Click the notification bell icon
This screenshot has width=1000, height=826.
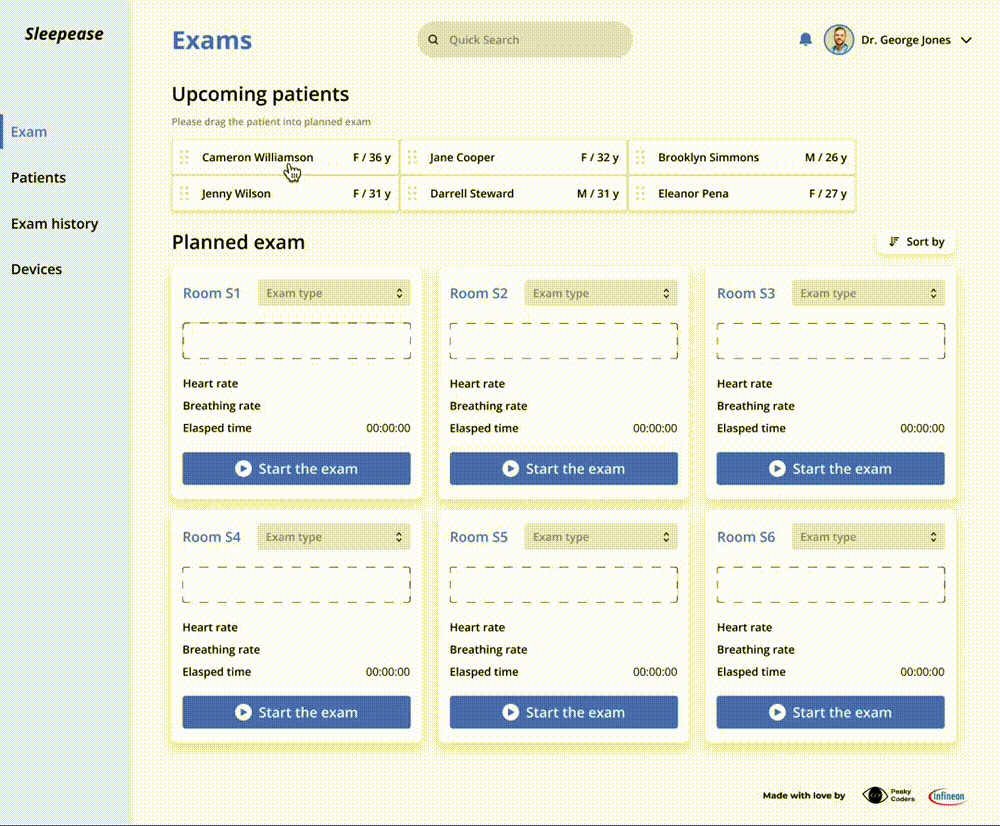click(805, 40)
